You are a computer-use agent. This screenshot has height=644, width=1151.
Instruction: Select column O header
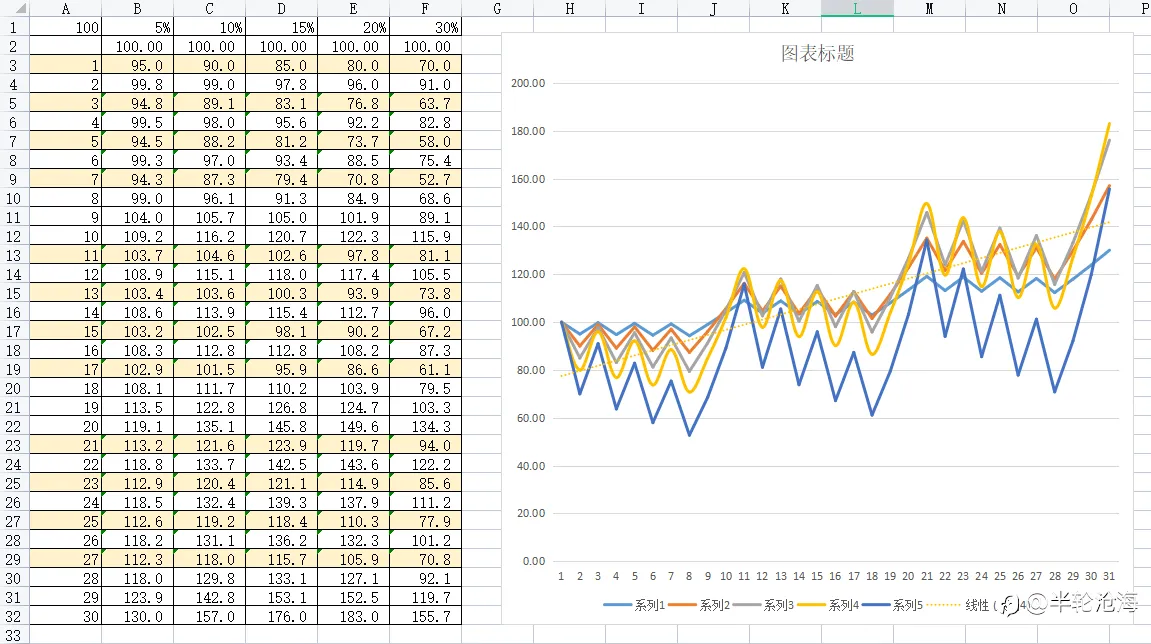pyautogui.click(x=1073, y=9)
